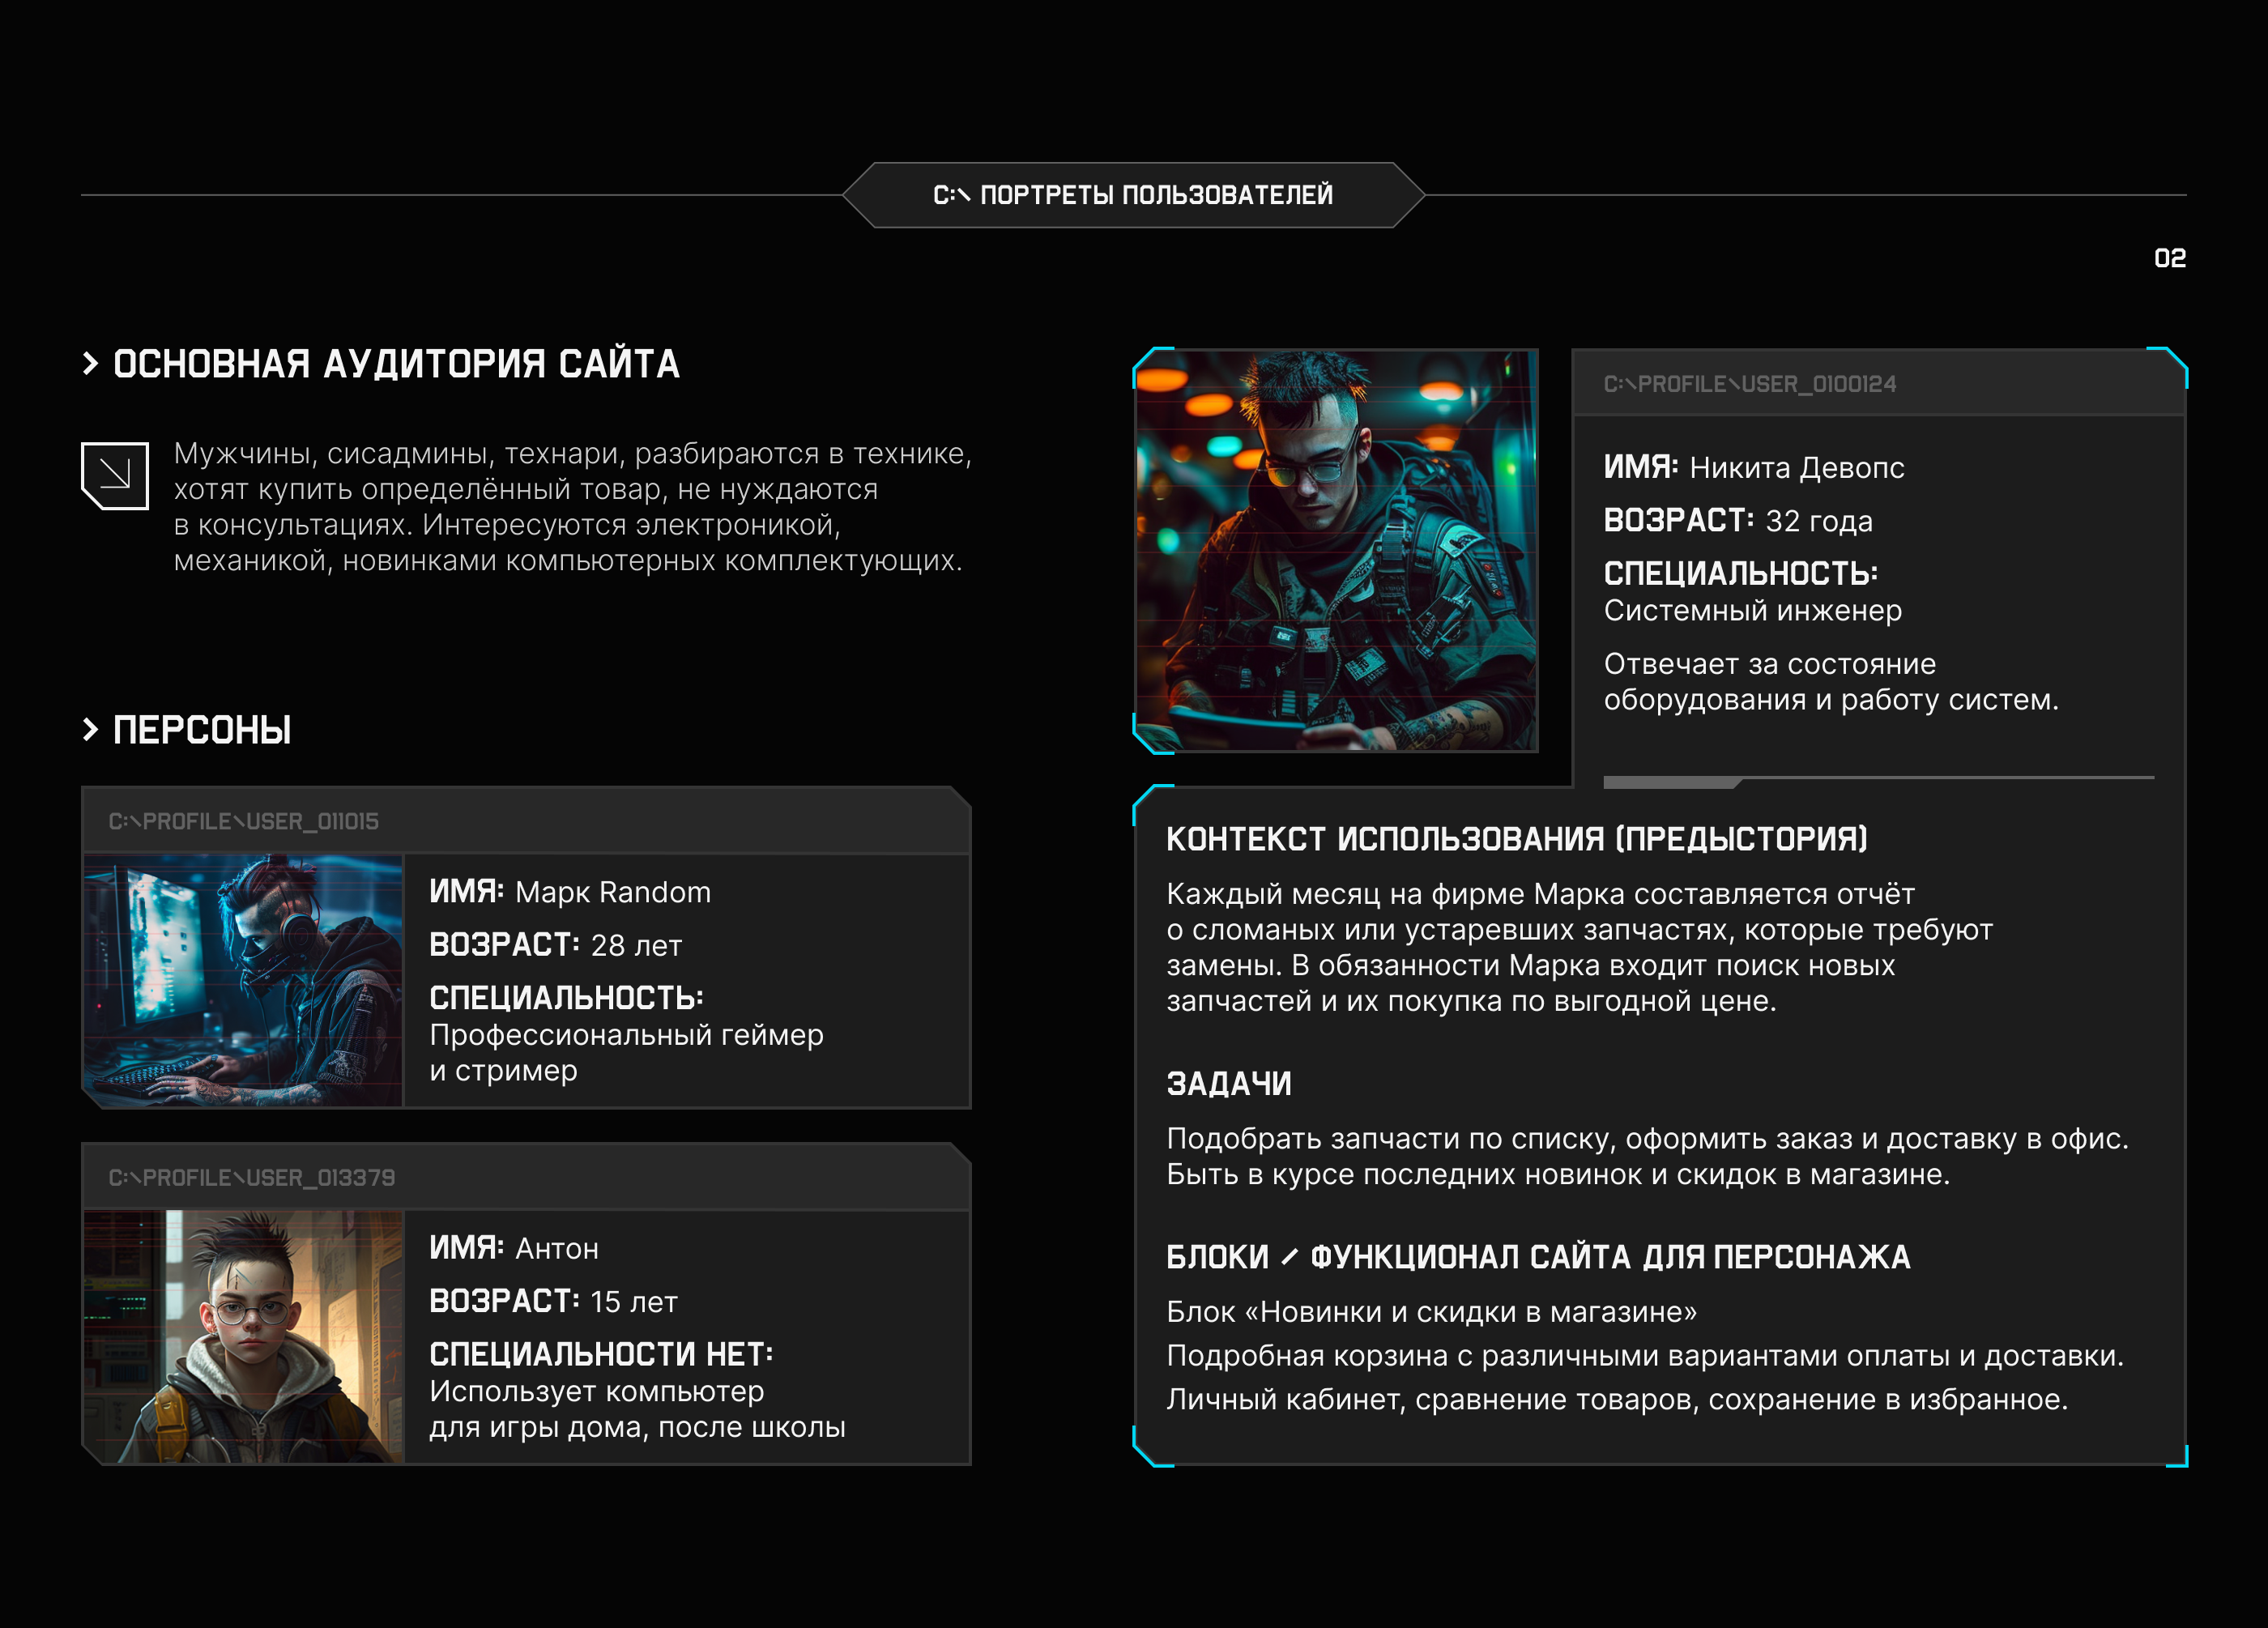
Task: Open Антон boy portrait thumbnail
Action: coord(243,1337)
